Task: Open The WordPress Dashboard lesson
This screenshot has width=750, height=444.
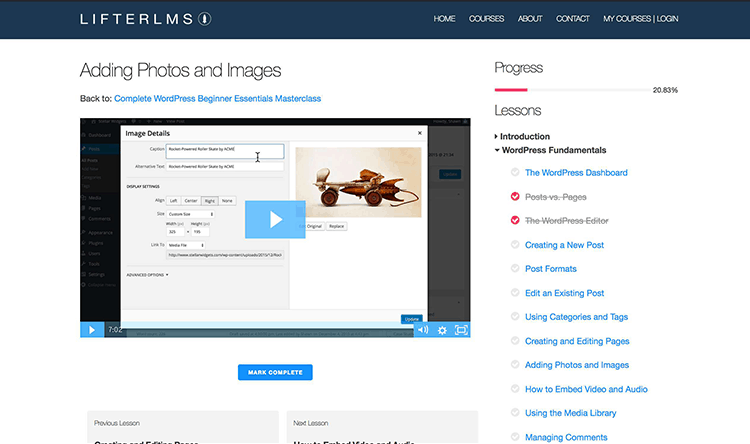Action: pos(576,173)
